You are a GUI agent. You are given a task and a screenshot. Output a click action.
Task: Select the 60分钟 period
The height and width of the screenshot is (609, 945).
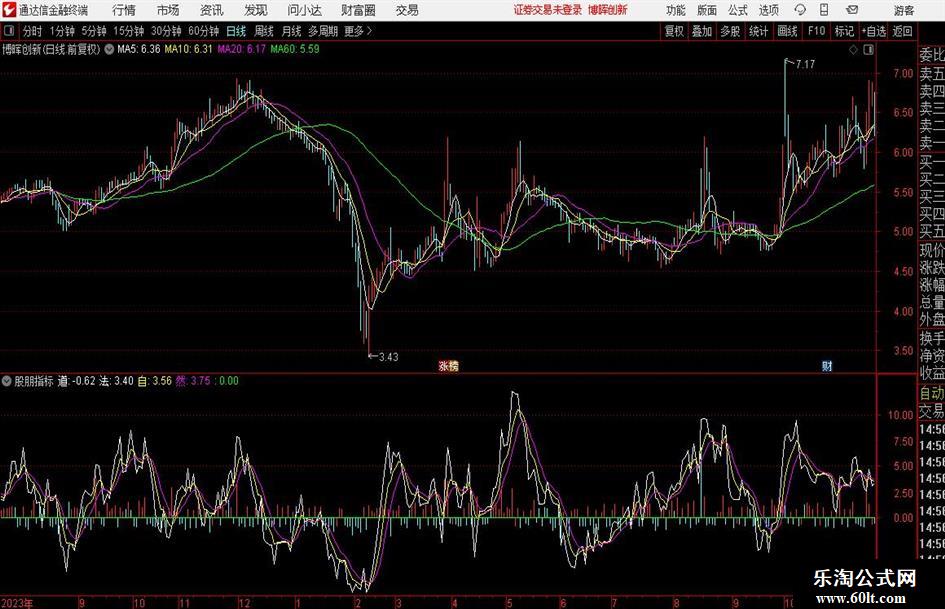click(x=204, y=31)
